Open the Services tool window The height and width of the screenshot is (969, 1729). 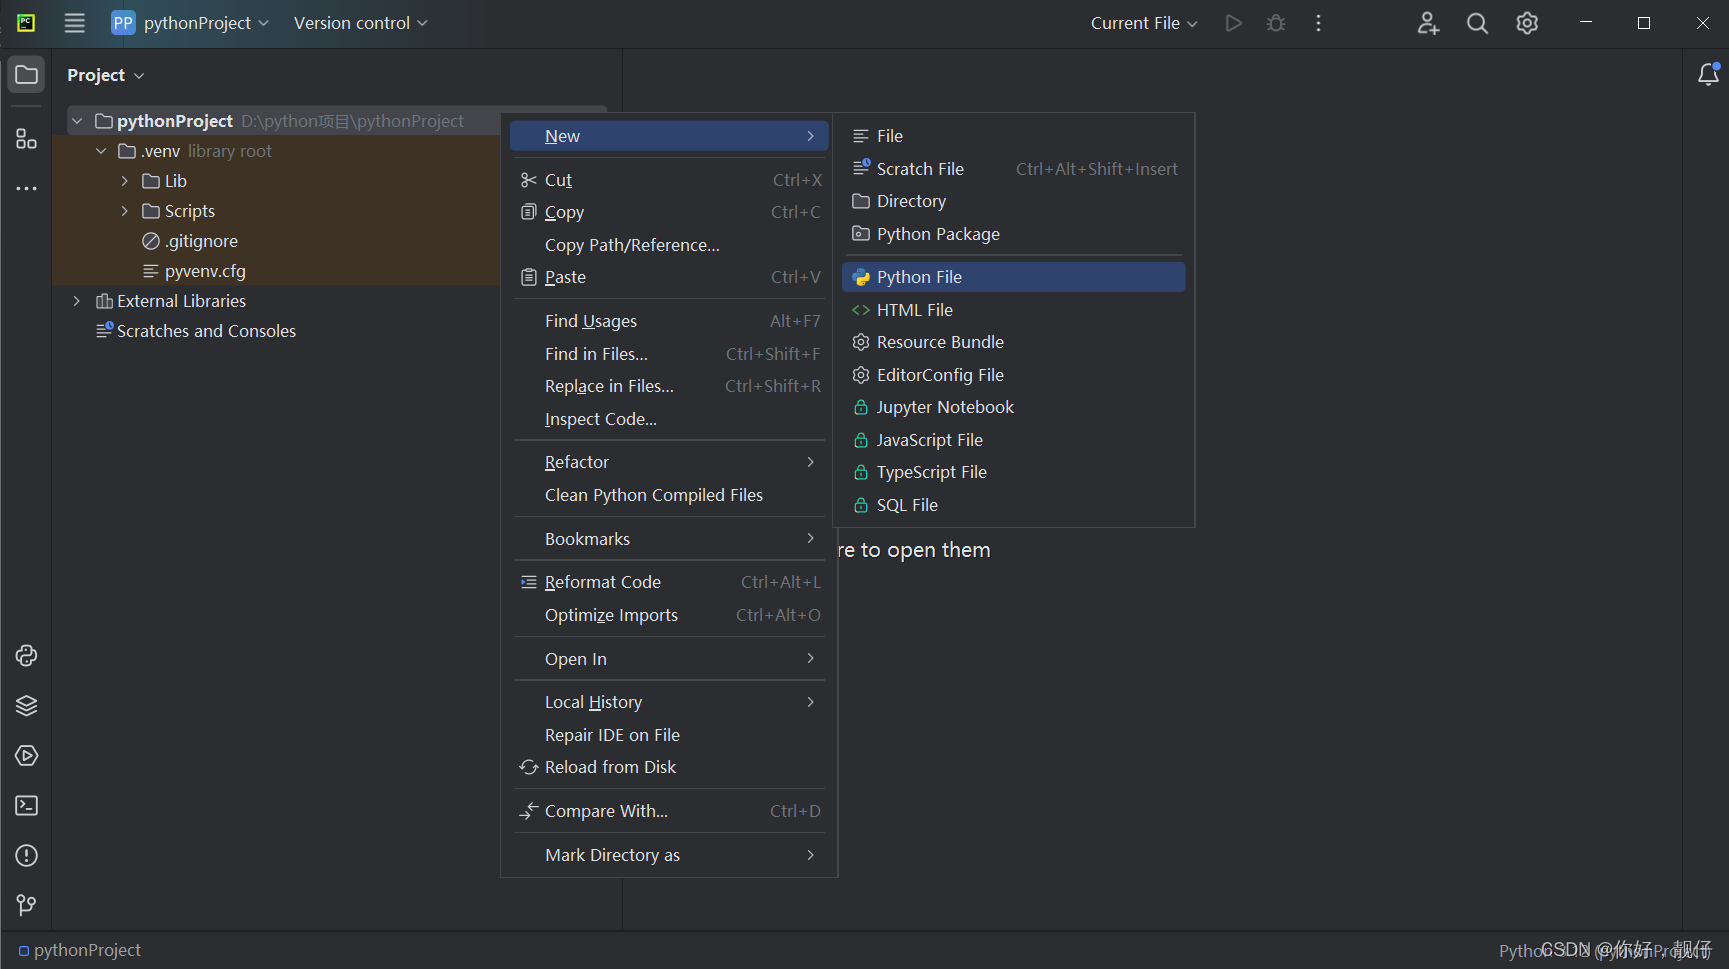click(x=26, y=756)
